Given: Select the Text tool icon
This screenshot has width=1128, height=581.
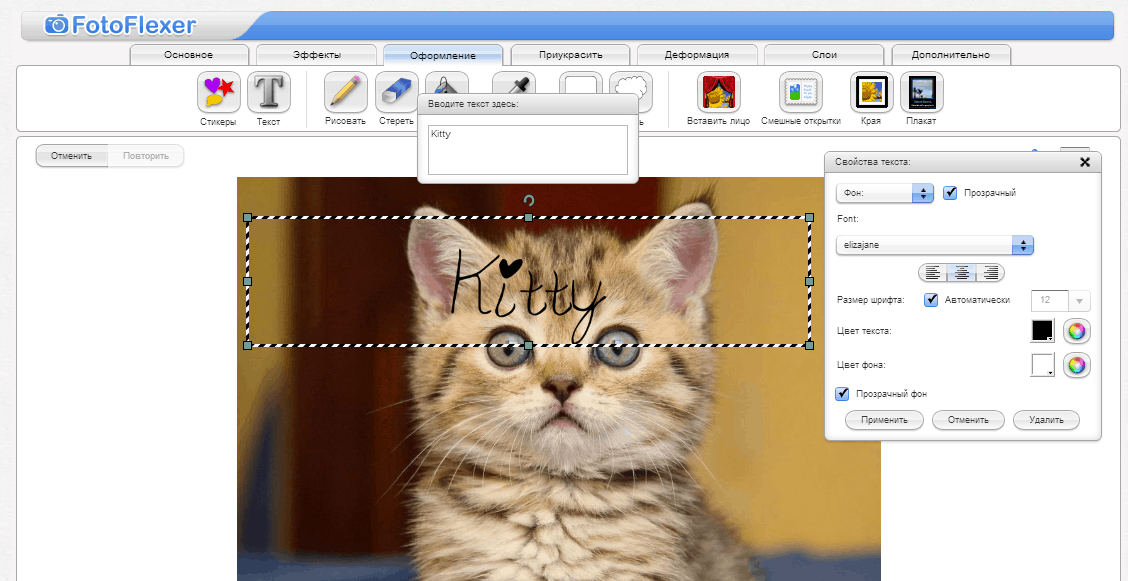Looking at the screenshot, I should (x=268, y=93).
